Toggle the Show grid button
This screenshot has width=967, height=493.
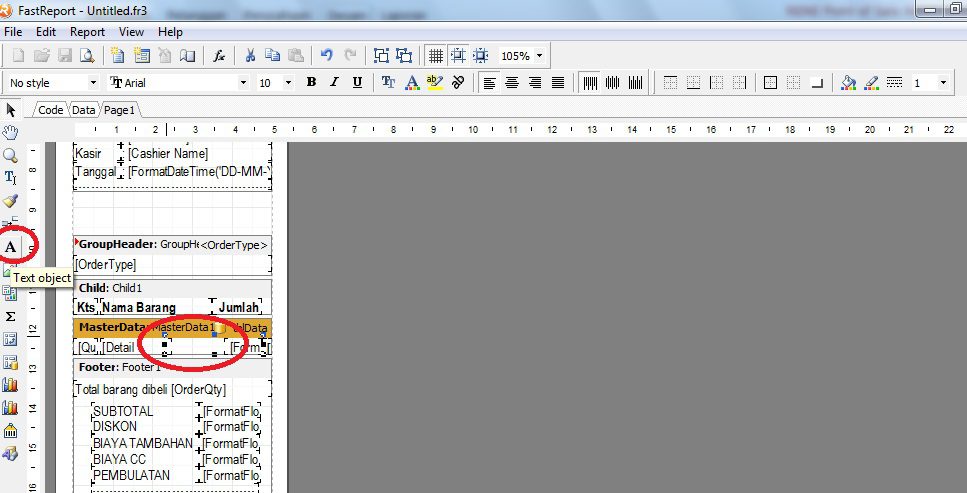point(435,56)
